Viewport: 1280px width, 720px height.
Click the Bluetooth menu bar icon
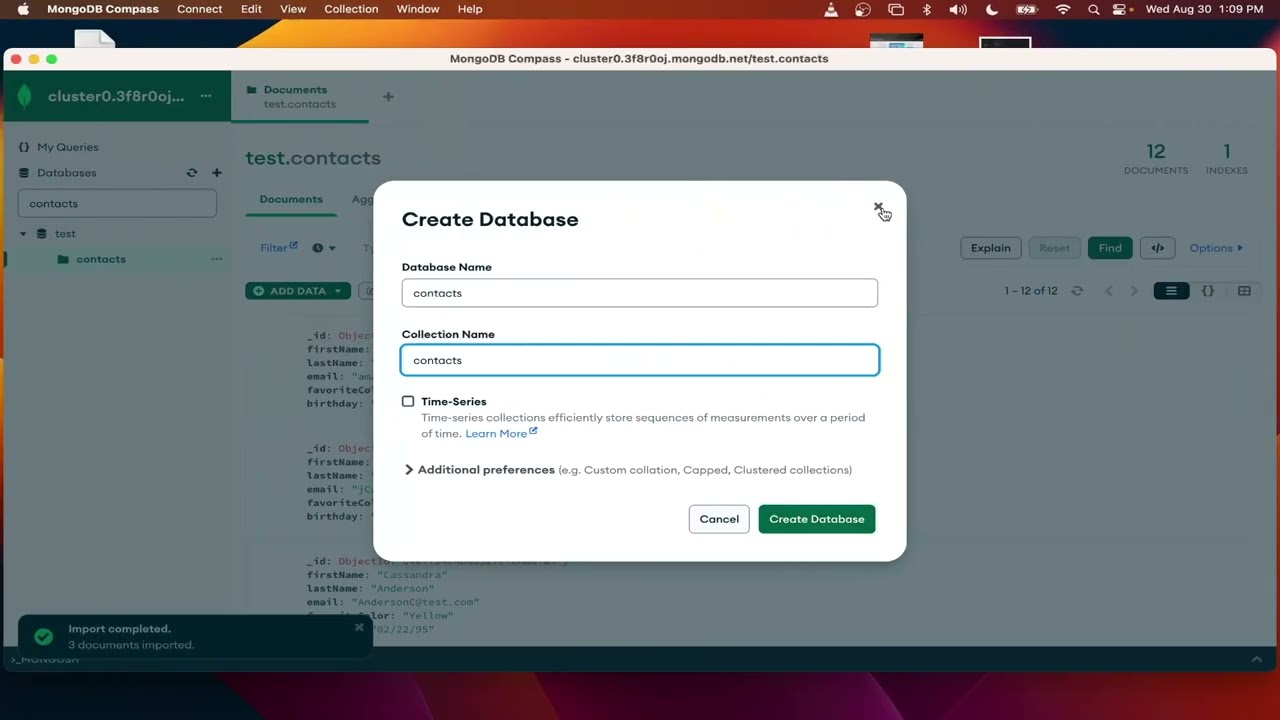click(x=927, y=9)
